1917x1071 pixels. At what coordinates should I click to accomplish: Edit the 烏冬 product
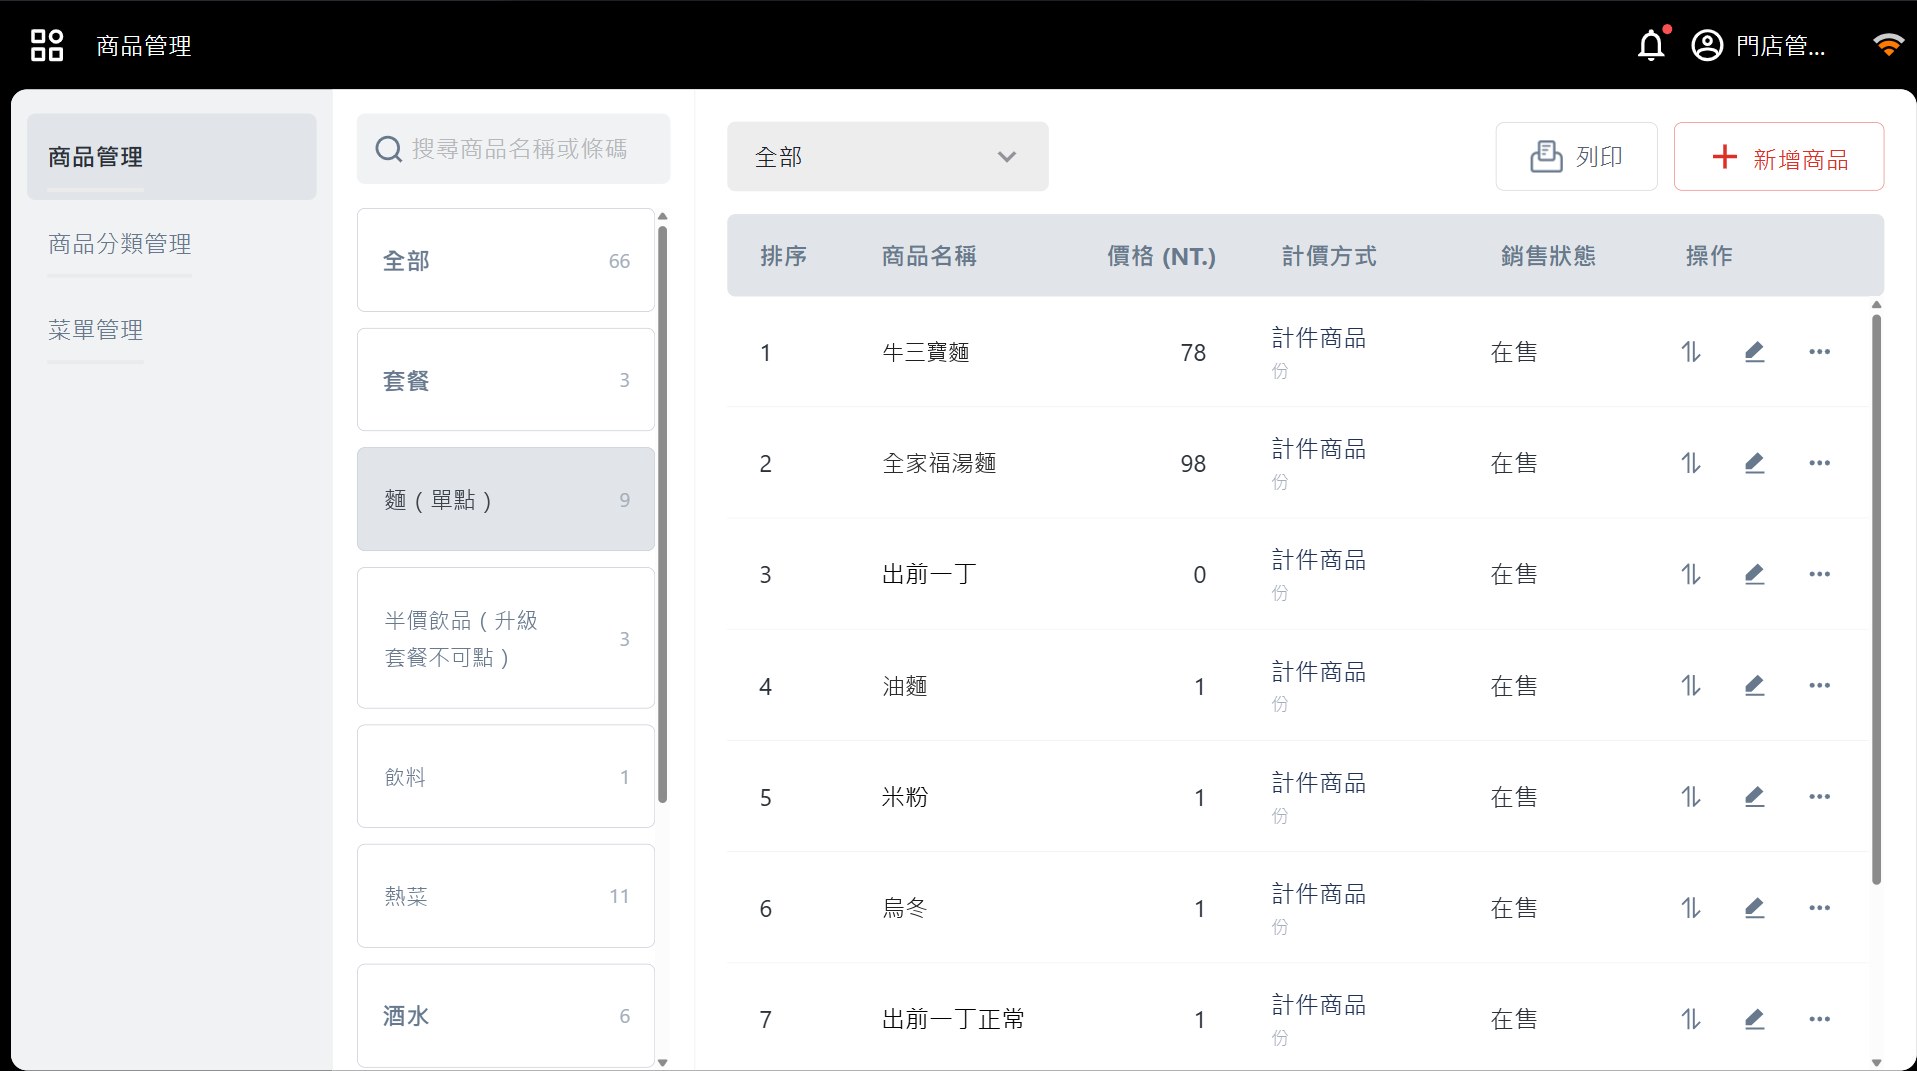[1754, 908]
